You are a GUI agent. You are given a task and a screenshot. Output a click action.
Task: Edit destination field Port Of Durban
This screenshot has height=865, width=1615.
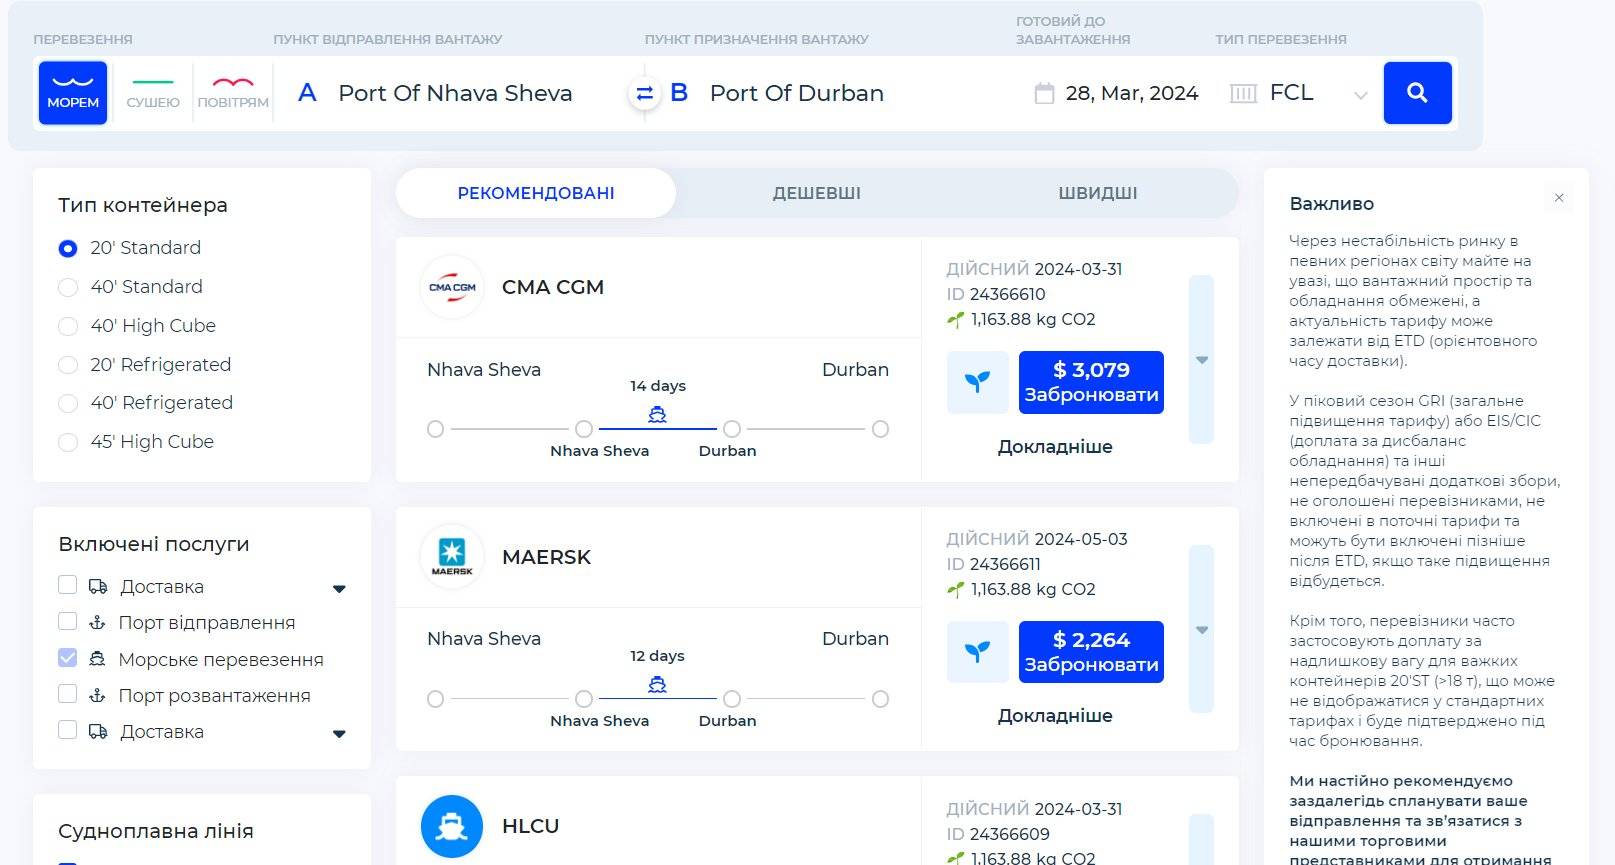pyautogui.click(x=797, y=93)
